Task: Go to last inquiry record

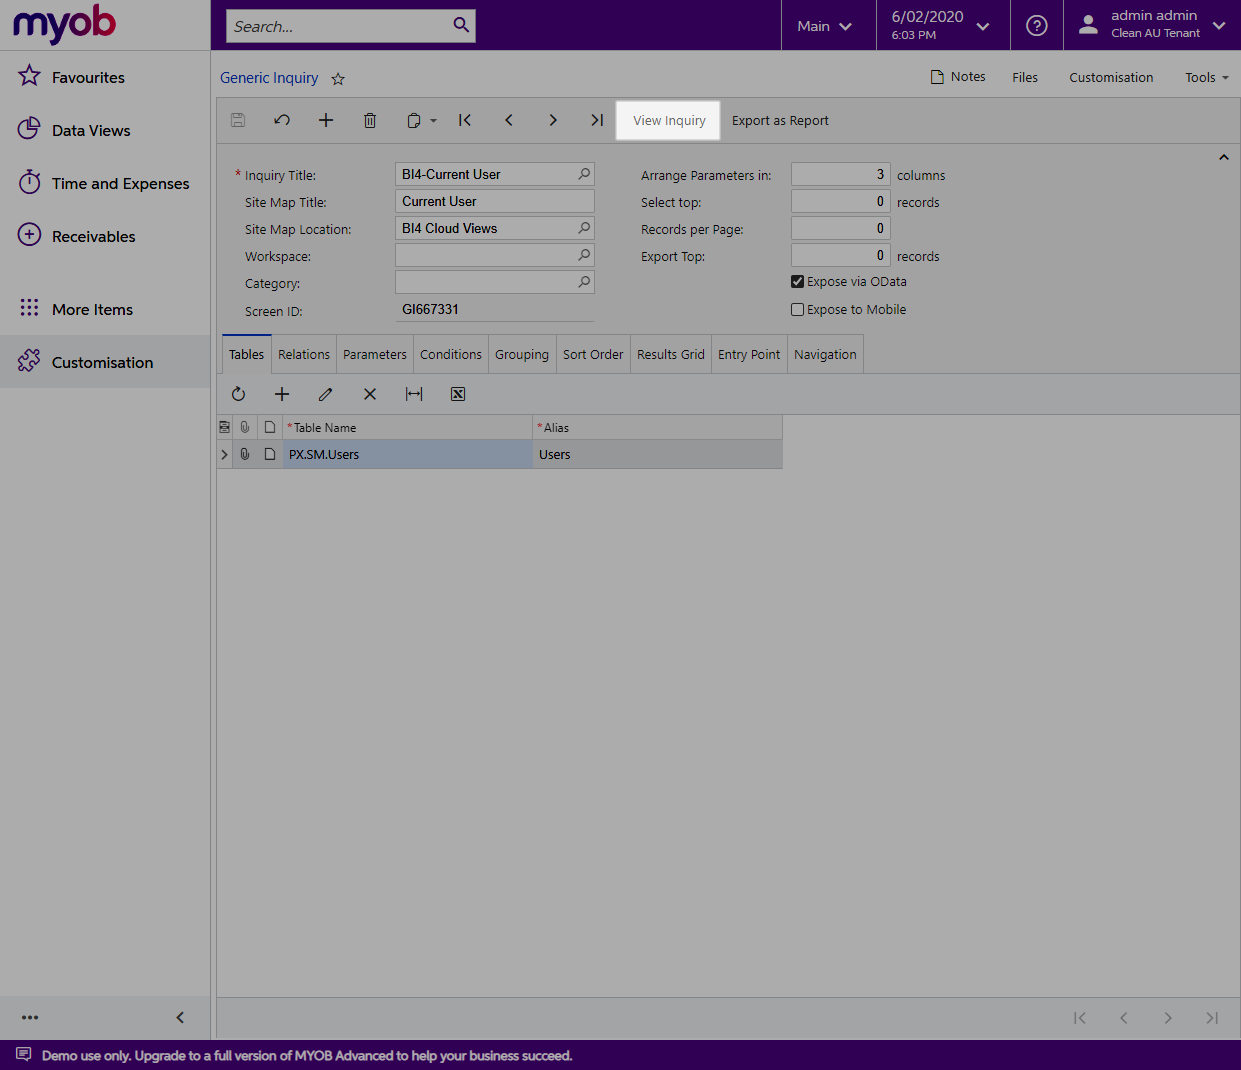Action: click(597, 120)
